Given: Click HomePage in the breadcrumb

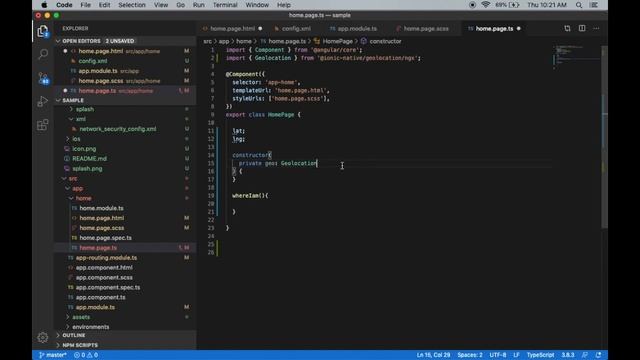Looking at the screenshot, I should [x=338, y=41].
